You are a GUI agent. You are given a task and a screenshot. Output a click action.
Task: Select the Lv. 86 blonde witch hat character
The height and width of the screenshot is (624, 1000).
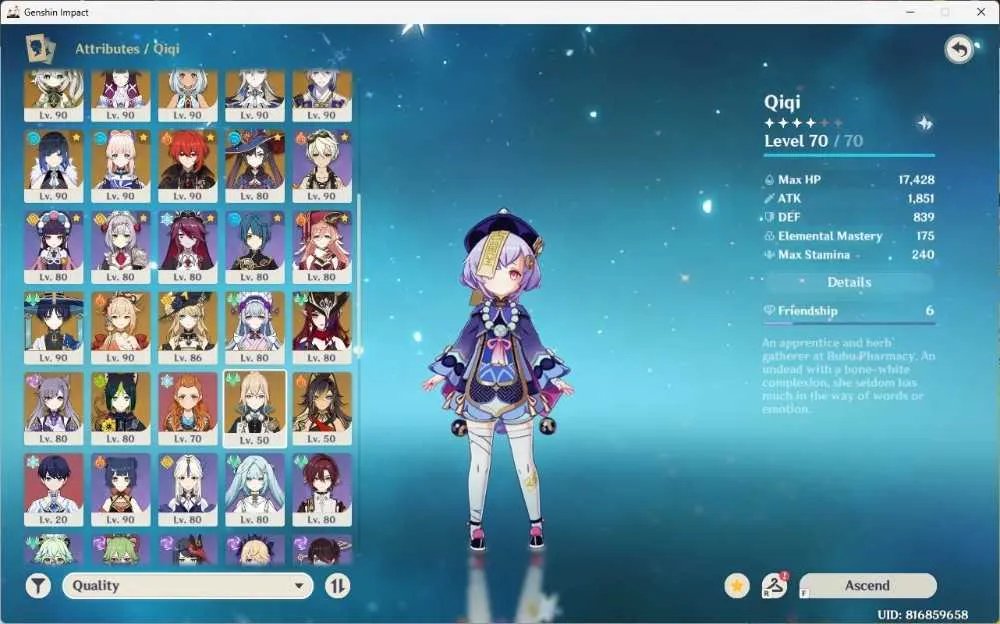pyautogui.click(x=188, y=328)
